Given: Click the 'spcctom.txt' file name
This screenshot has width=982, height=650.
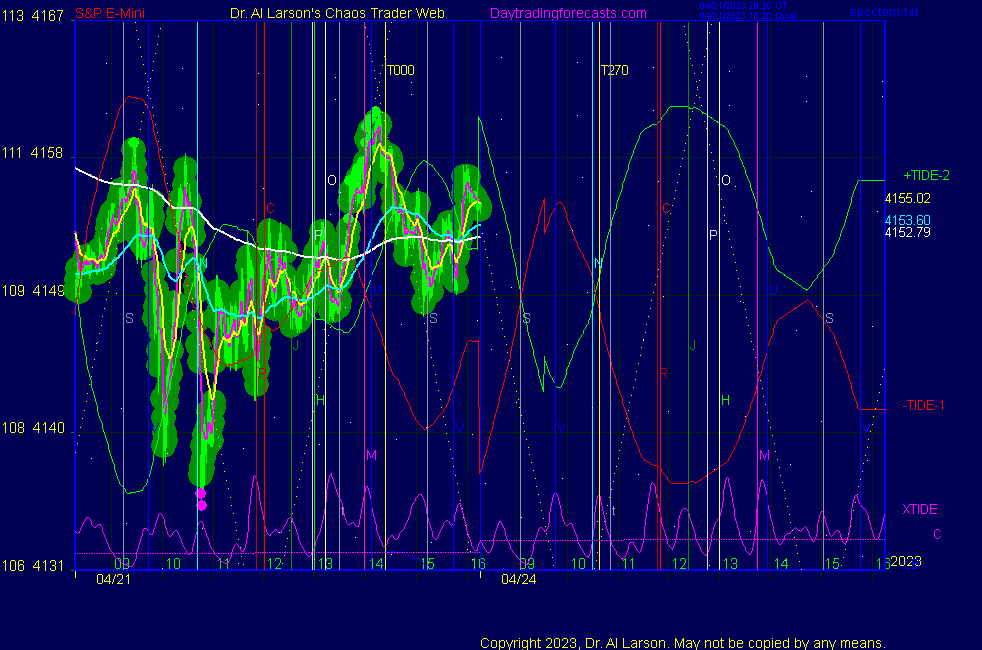Looking at the screenshot, I should click(884, 12).
